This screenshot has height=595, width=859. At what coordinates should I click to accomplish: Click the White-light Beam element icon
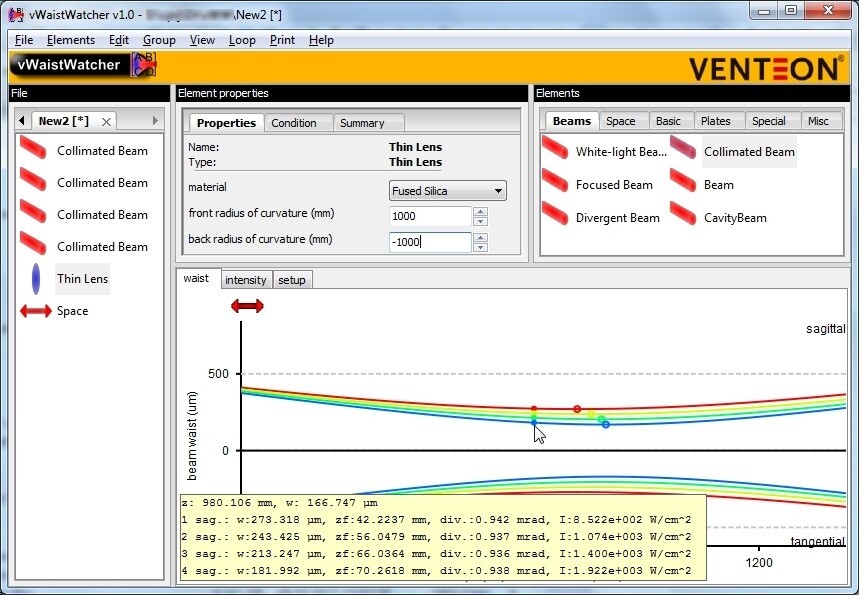pos(555,148)
